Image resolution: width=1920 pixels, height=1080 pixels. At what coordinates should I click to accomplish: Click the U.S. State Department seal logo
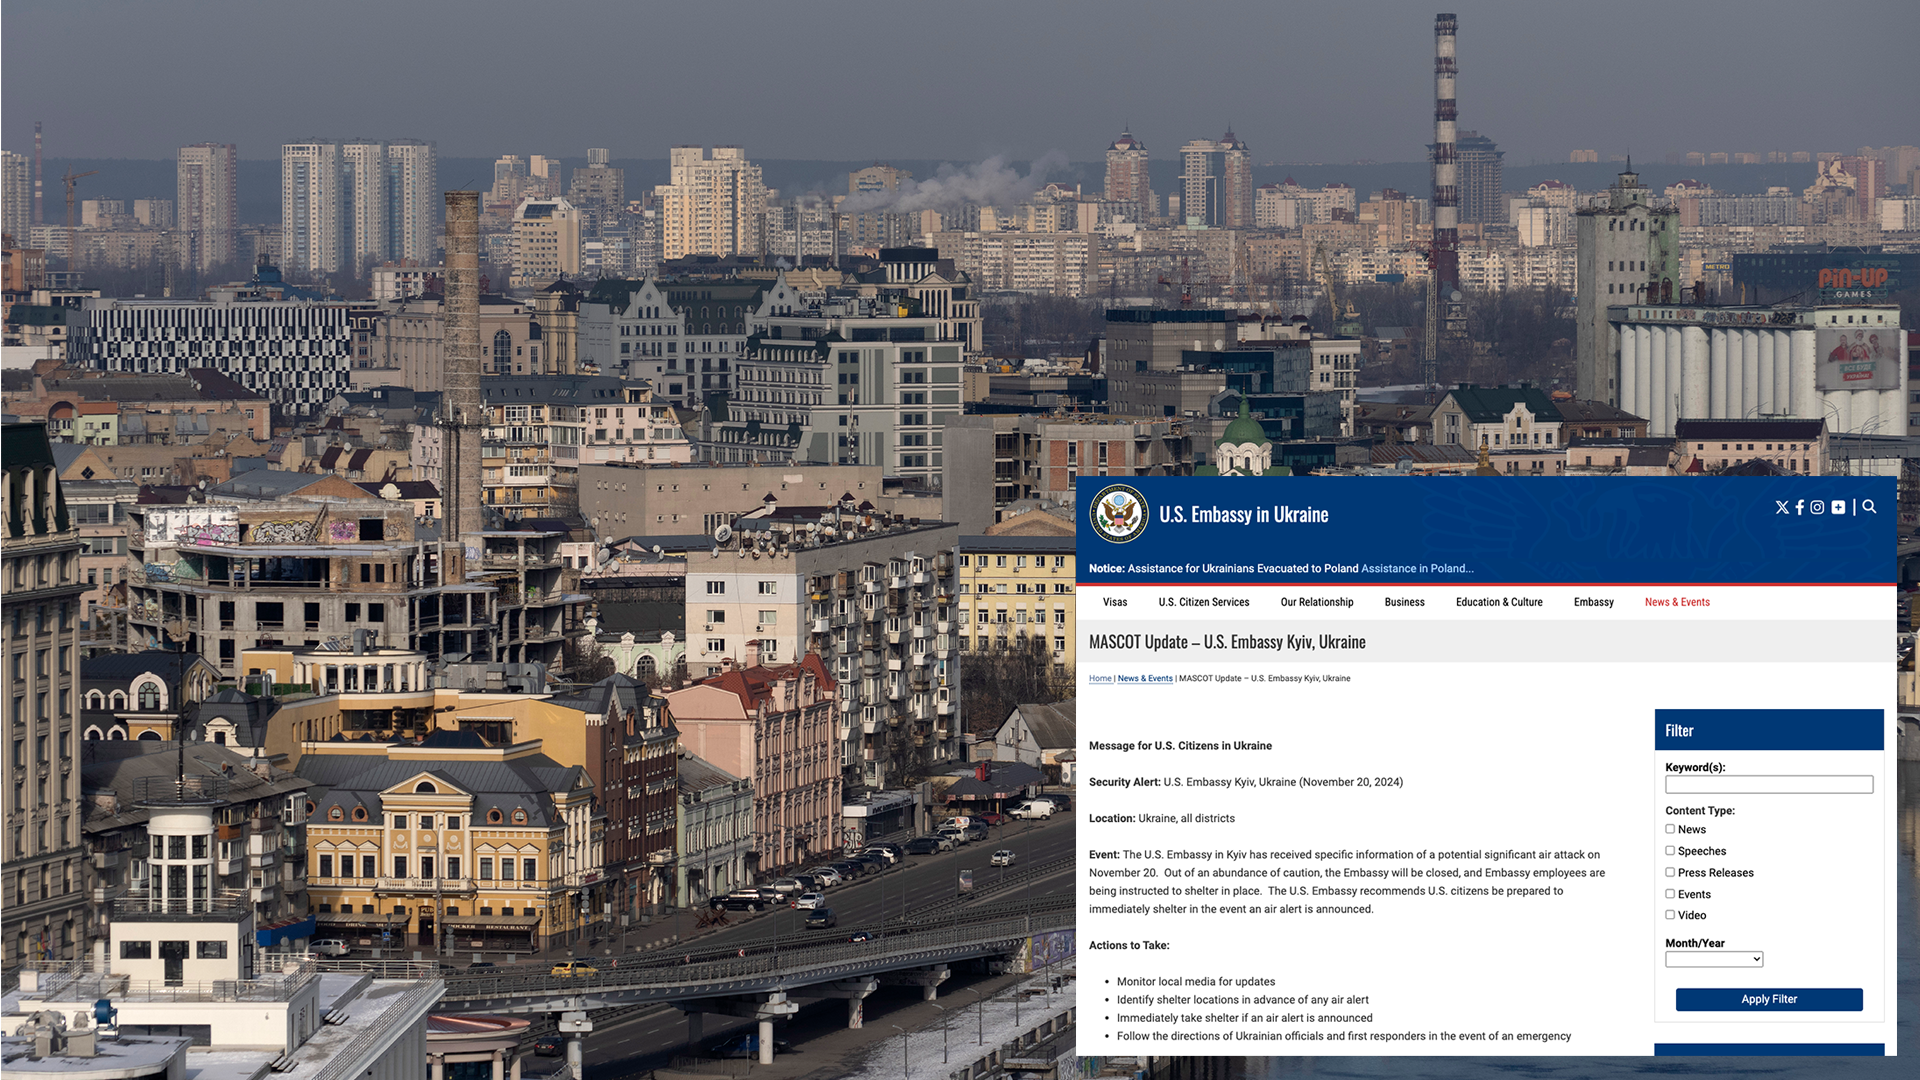1119,514
